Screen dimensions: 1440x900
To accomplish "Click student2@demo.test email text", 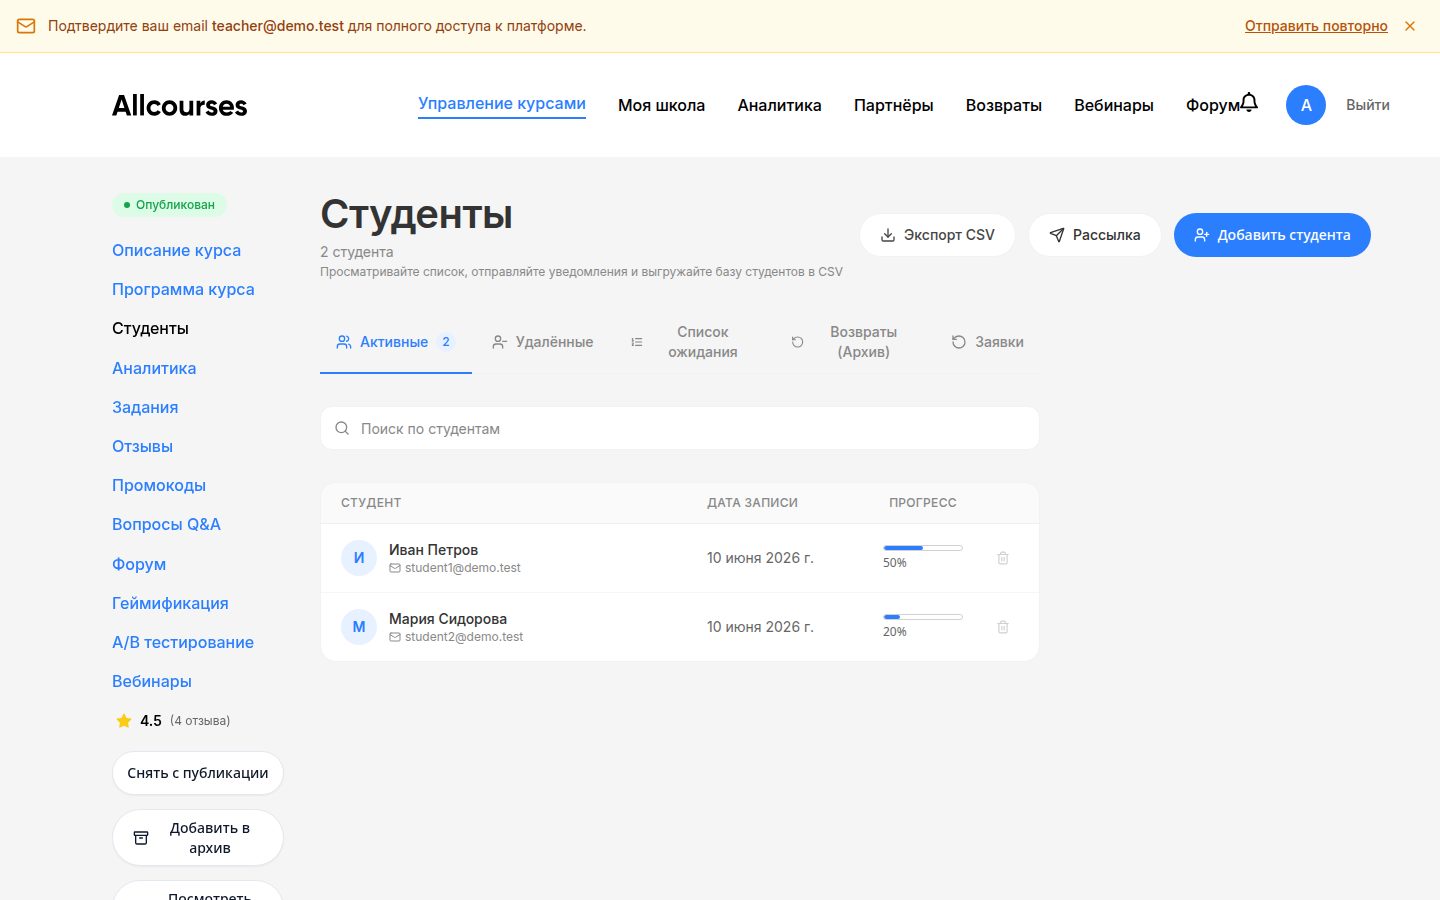I will (x=464, y=637).
